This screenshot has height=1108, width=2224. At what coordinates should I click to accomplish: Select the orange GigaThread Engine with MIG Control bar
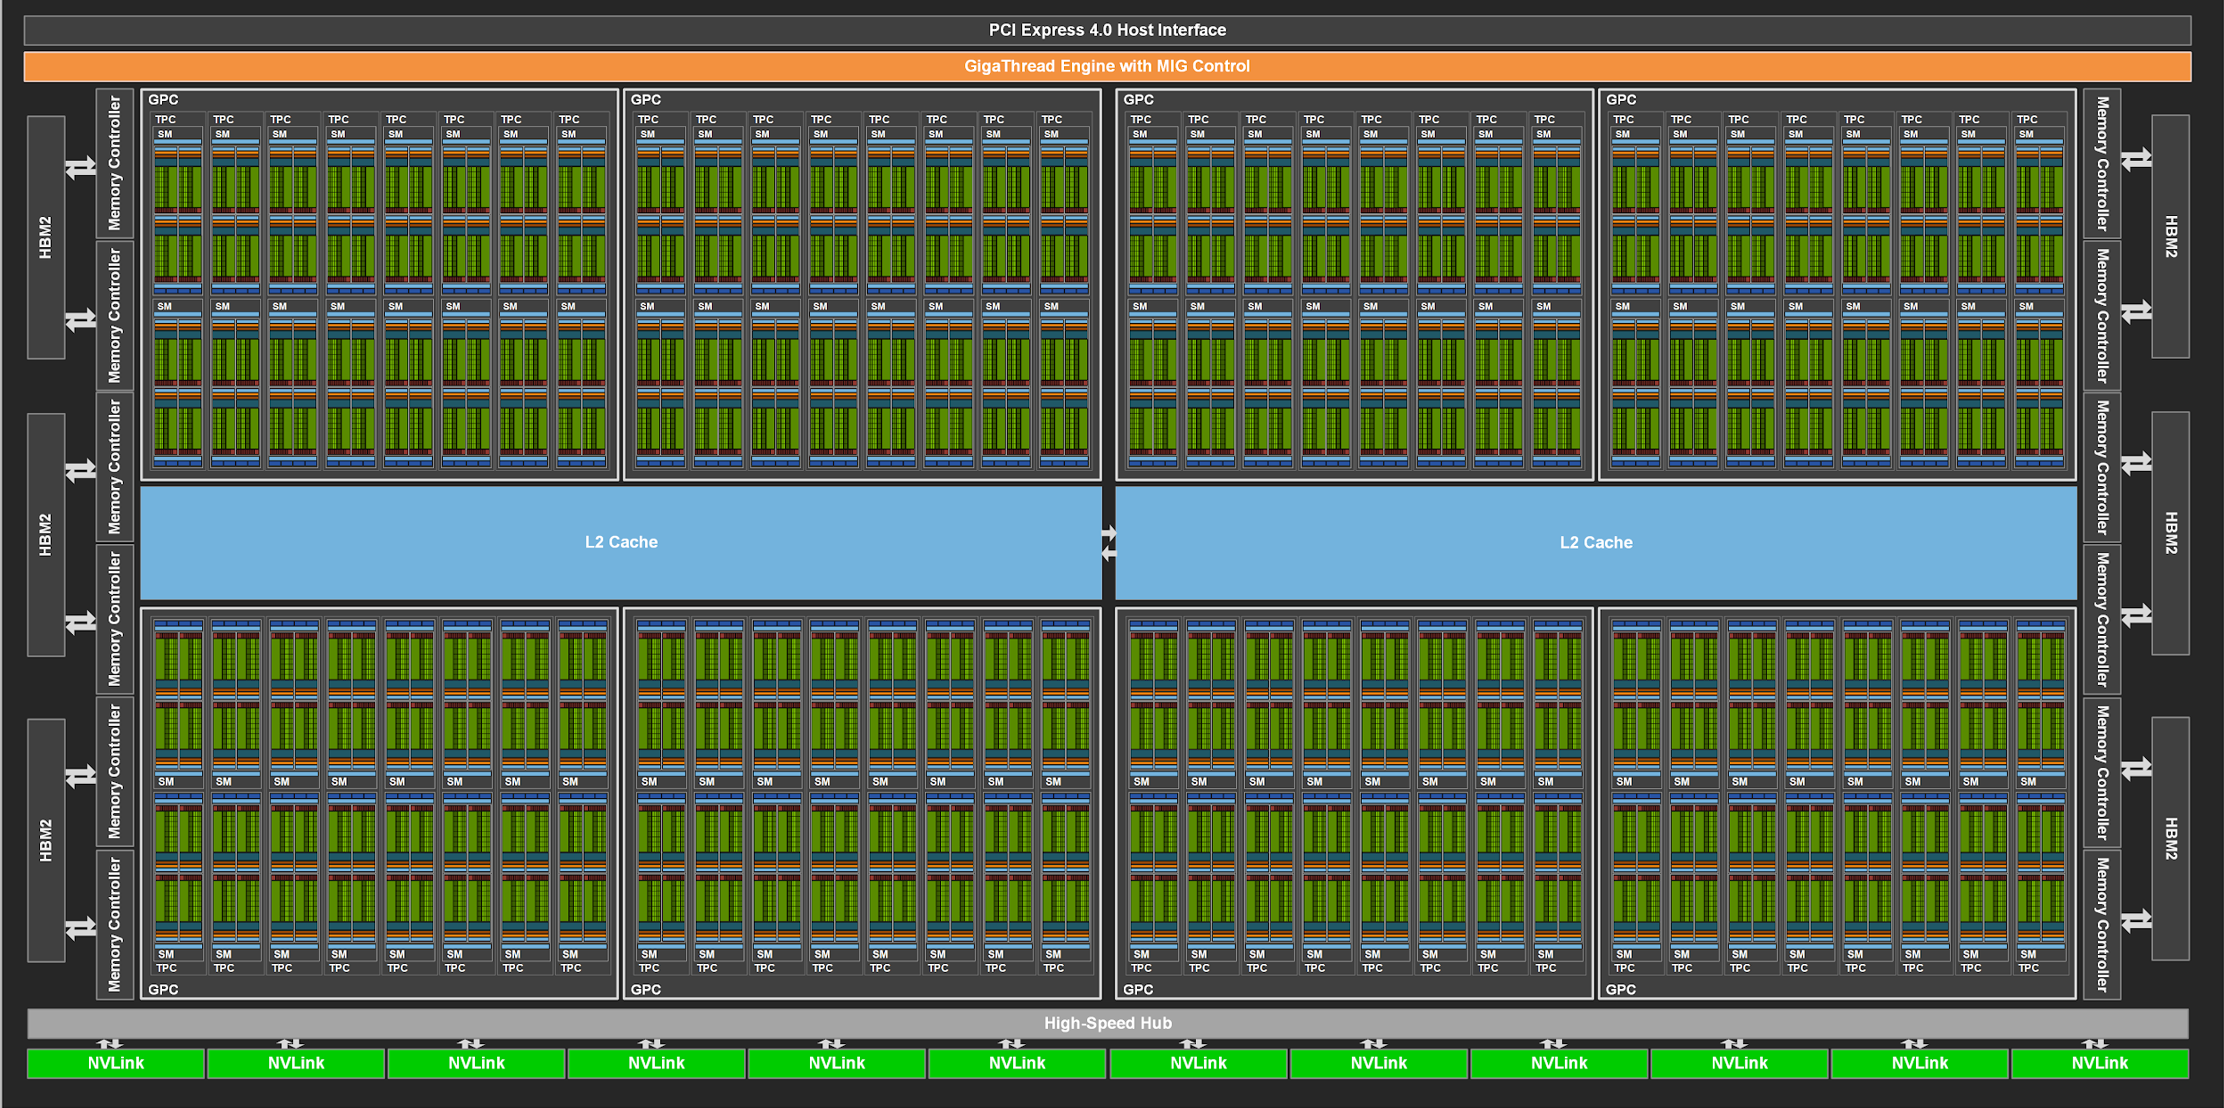pyautogui.click(x=1107, y=66)
